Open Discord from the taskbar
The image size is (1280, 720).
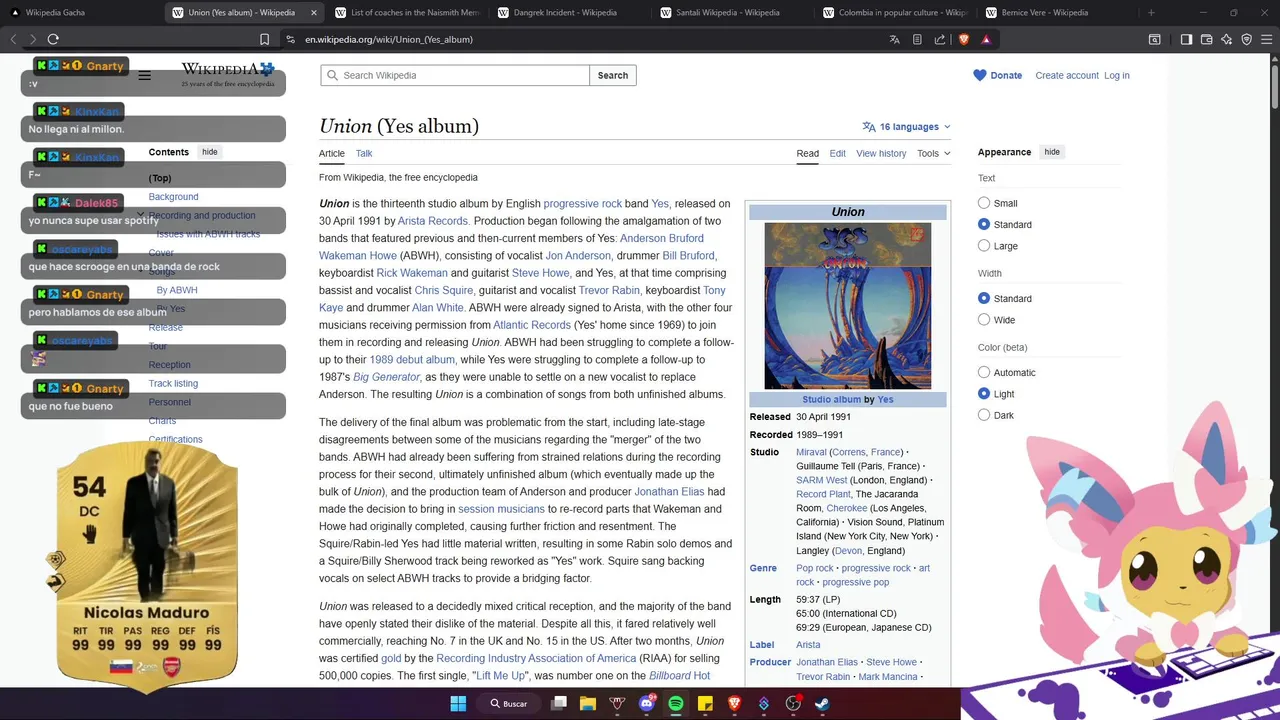(646, 703)
